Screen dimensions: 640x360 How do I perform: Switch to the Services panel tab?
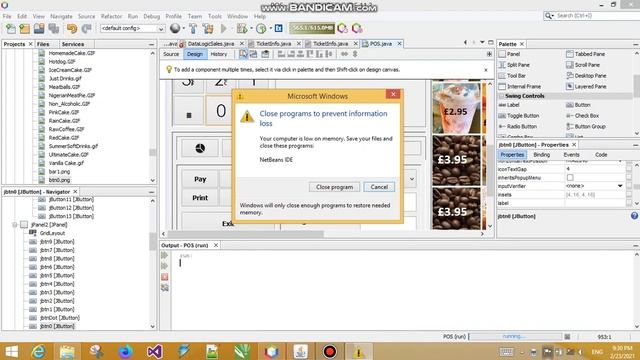[73, 44]
